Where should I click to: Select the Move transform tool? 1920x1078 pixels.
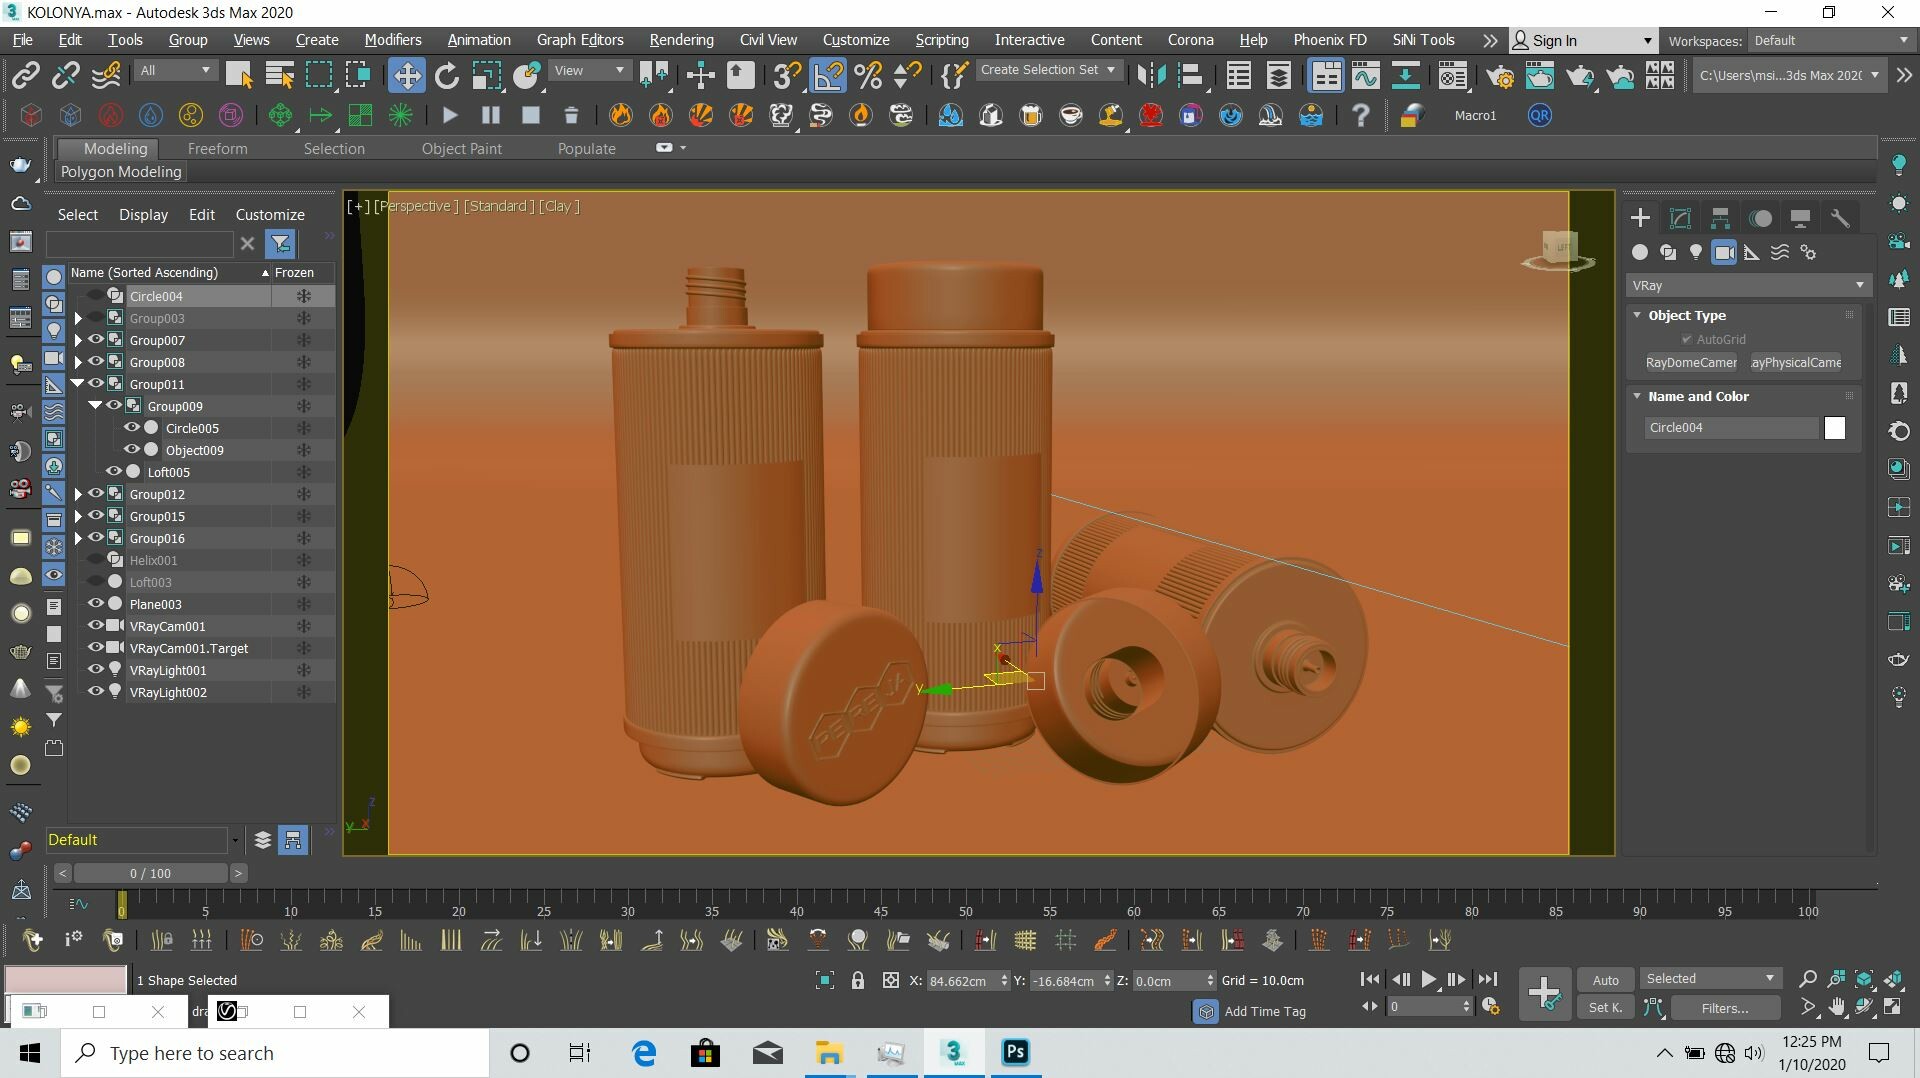point(406,75)
